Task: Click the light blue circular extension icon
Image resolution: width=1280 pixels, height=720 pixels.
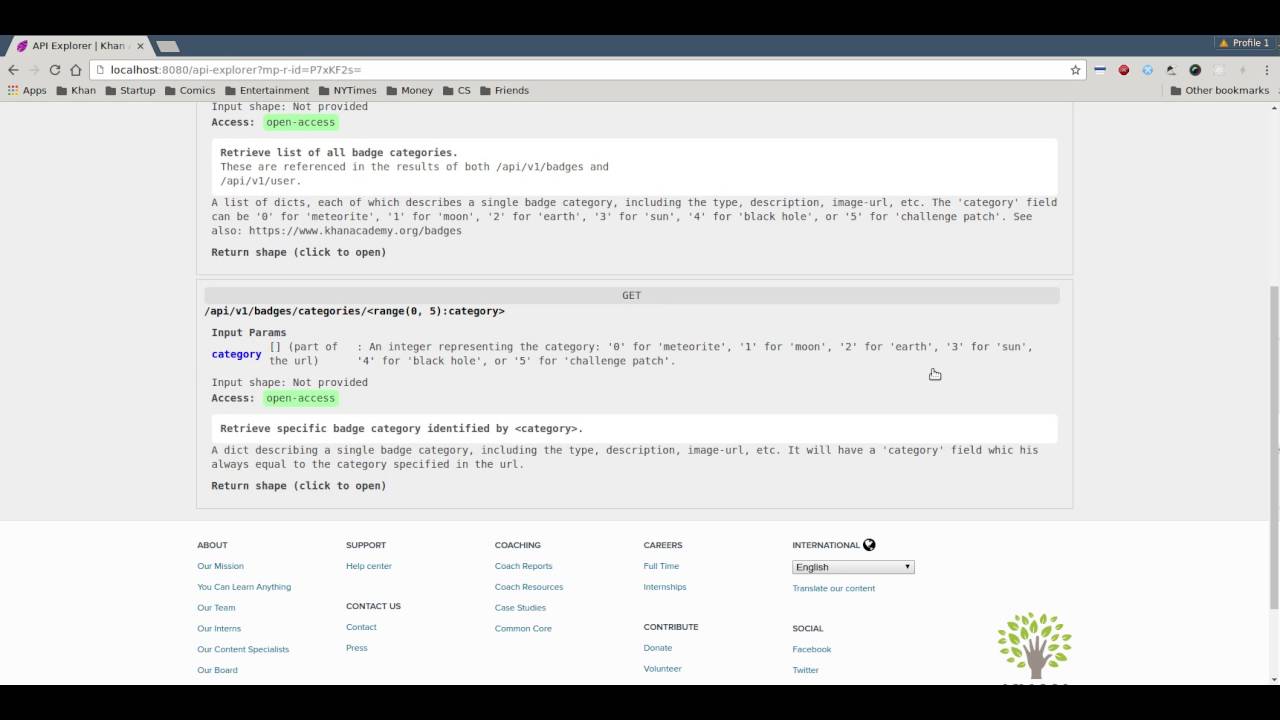Action: coord(1148,70)
